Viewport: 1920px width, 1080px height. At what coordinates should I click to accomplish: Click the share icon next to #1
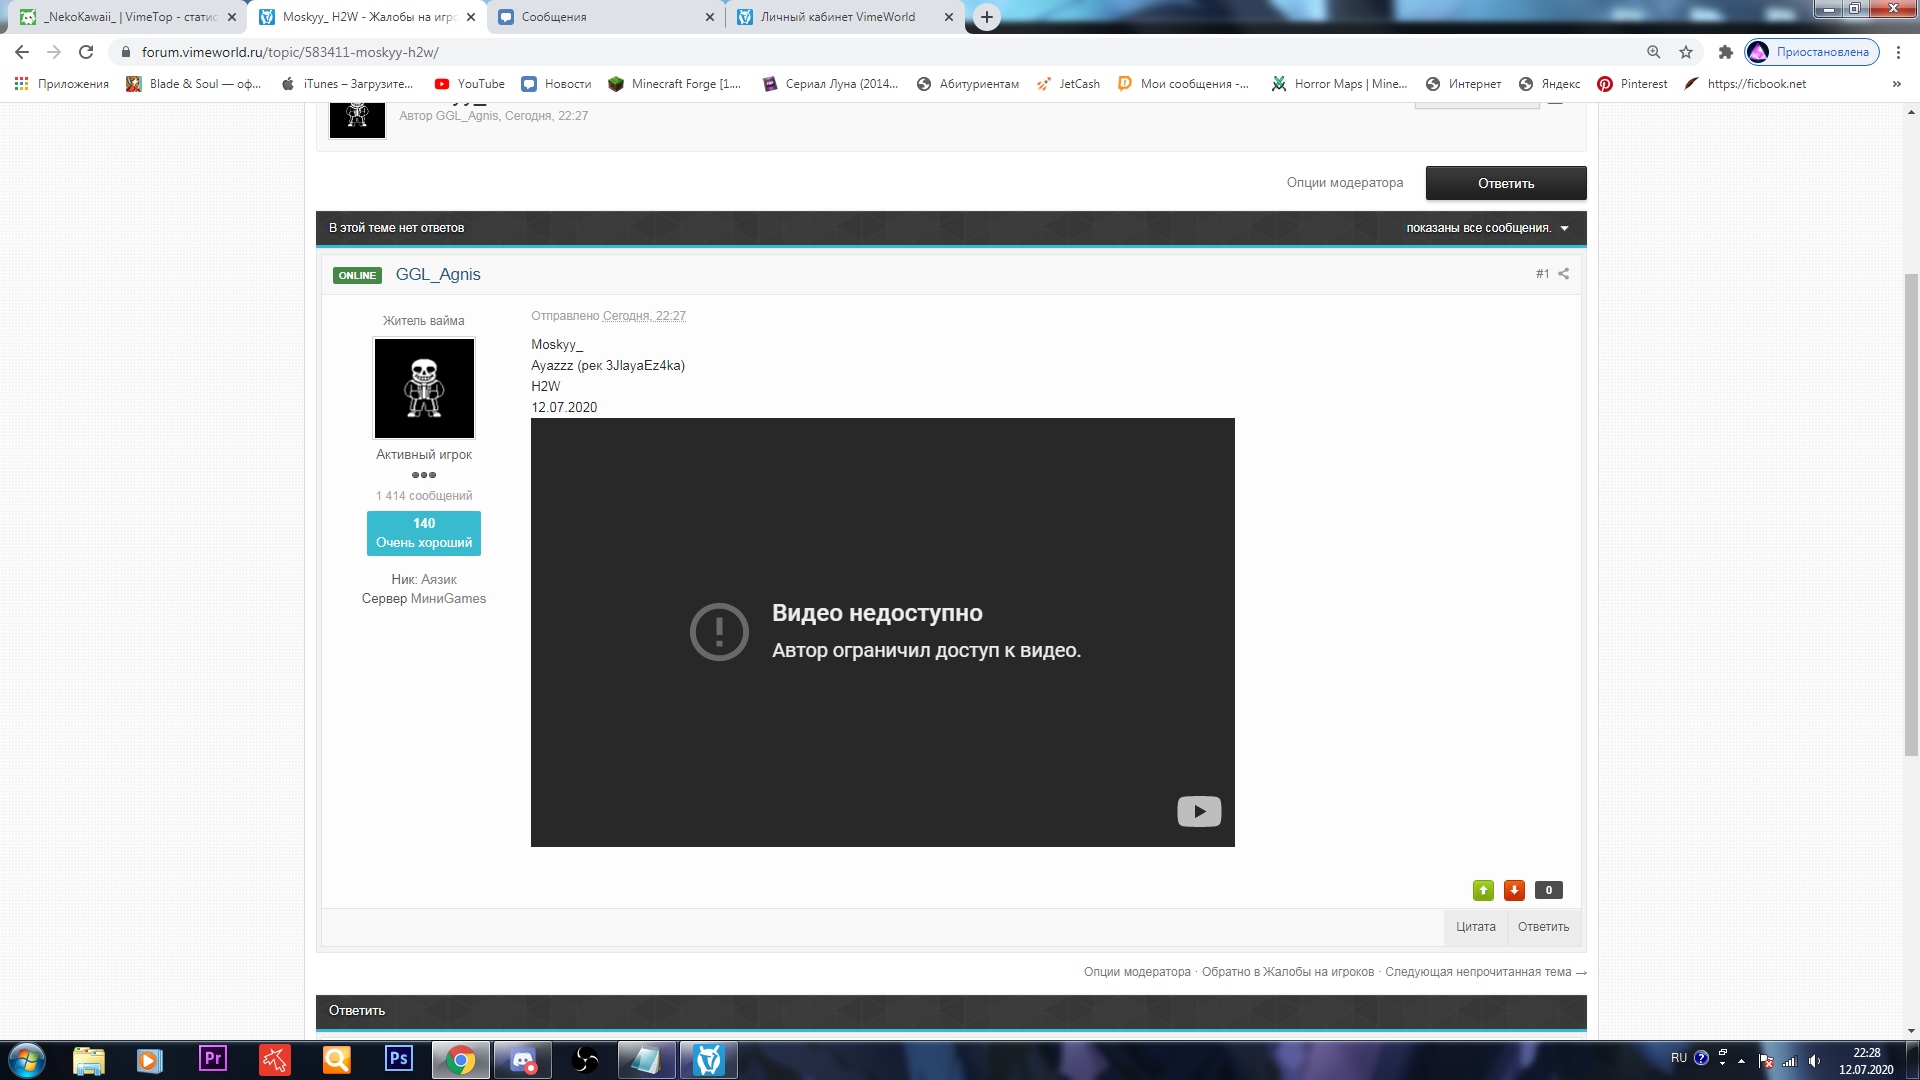pyautogui.click(x=1564, y=274)
